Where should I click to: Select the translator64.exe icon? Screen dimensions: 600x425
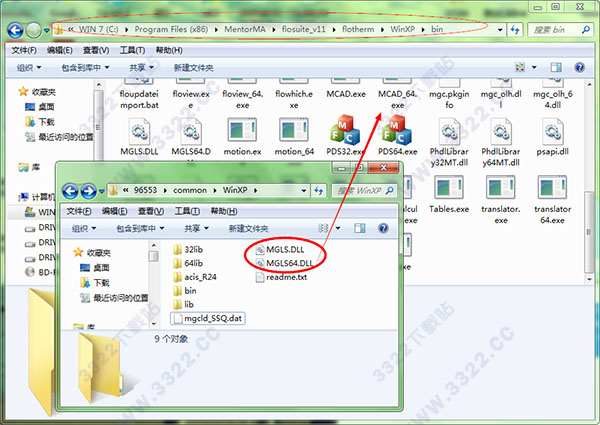point(552,187)
